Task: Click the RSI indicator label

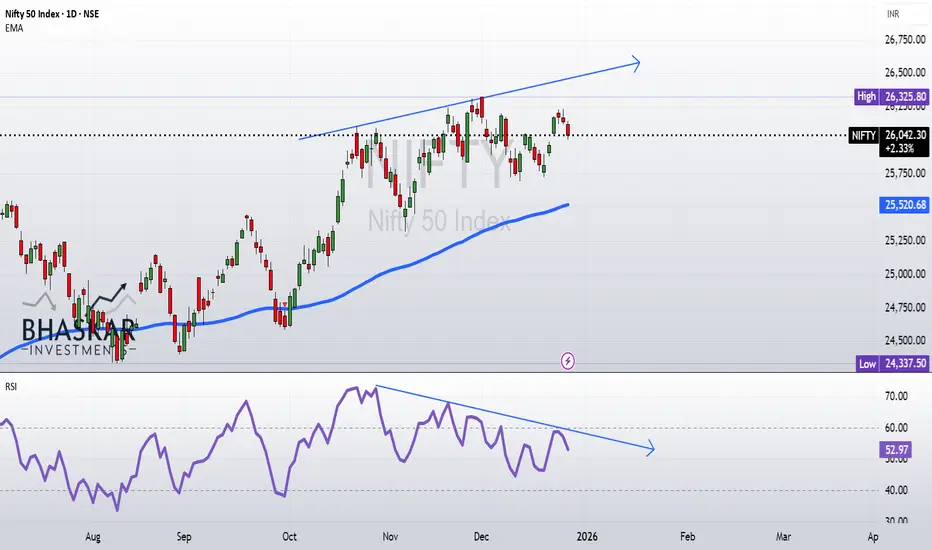Action: [x=11, y=386]
